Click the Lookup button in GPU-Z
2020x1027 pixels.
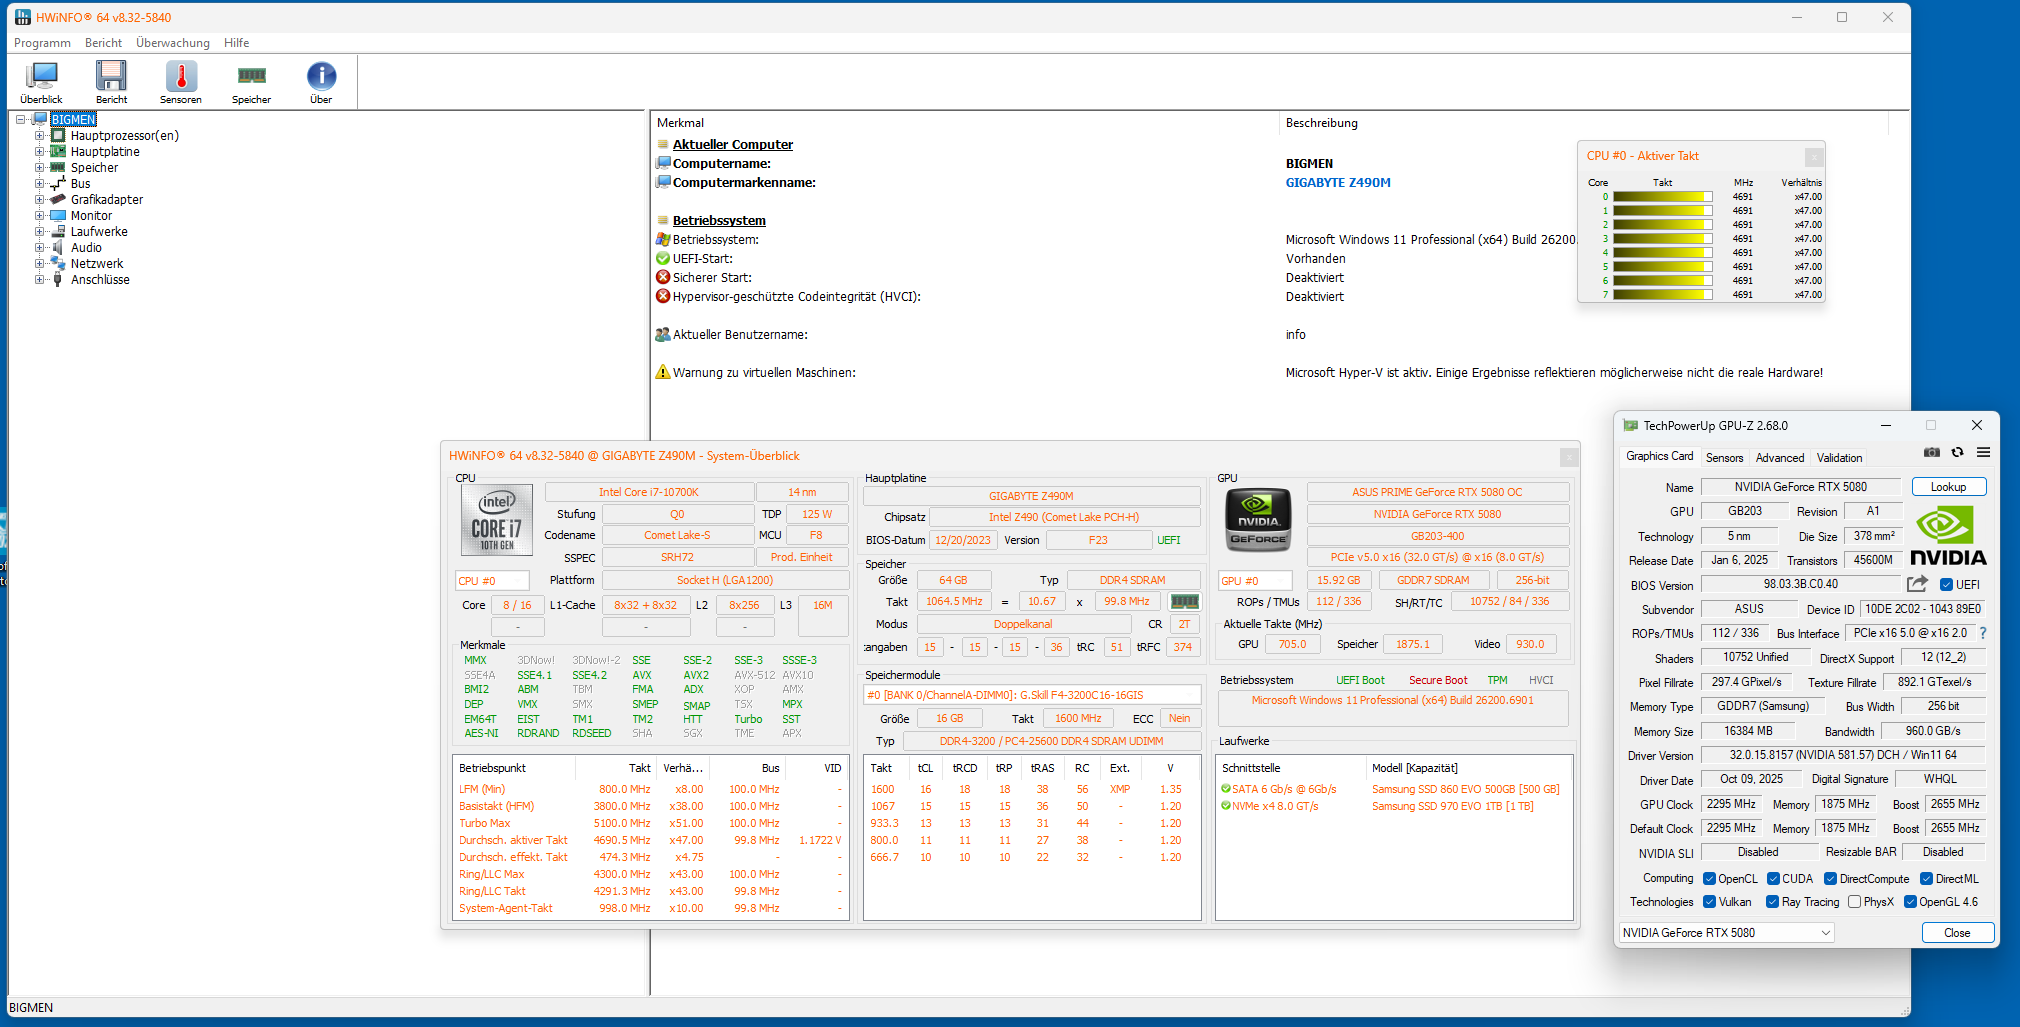coord(1948,487)
